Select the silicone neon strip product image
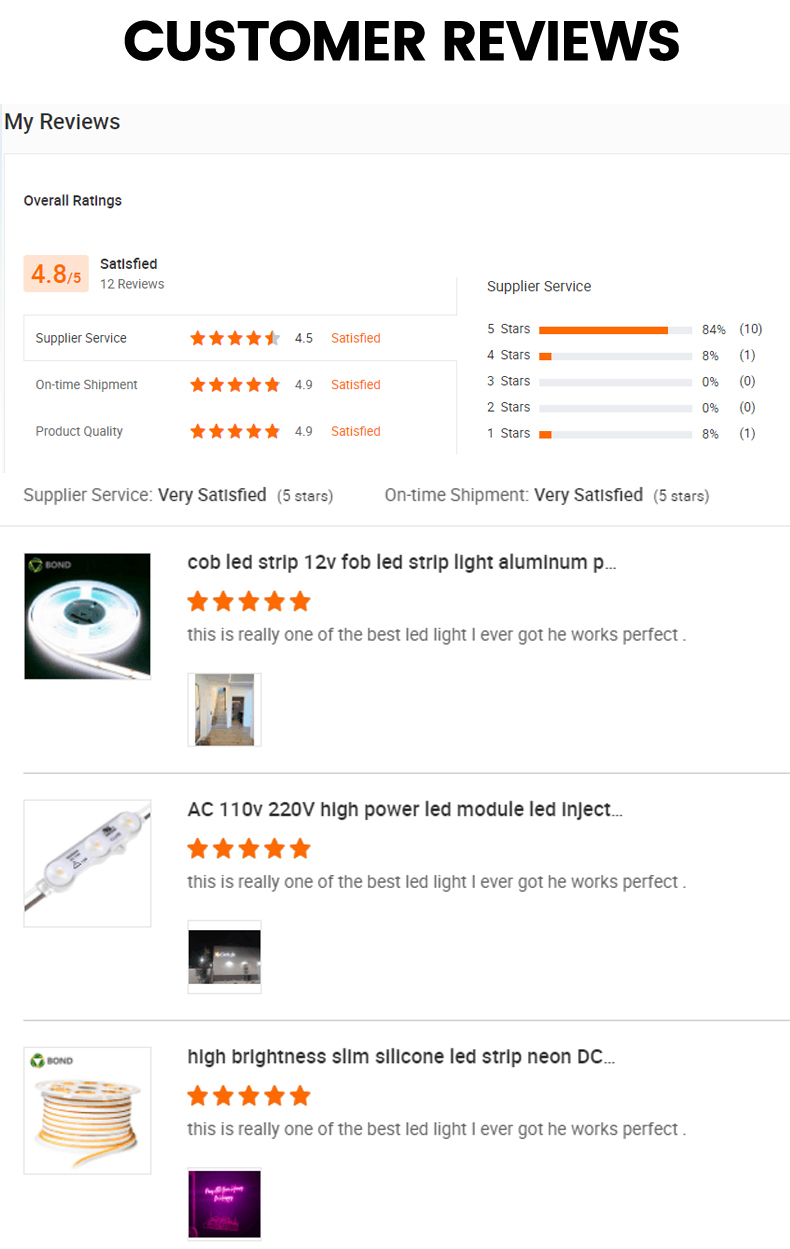 point(87,1110)
